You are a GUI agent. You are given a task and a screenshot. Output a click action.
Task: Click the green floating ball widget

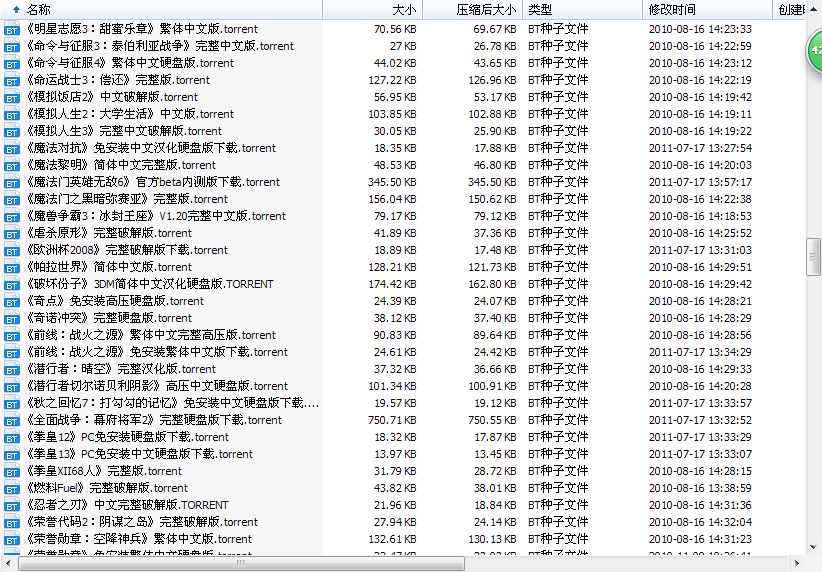[814, 51]
